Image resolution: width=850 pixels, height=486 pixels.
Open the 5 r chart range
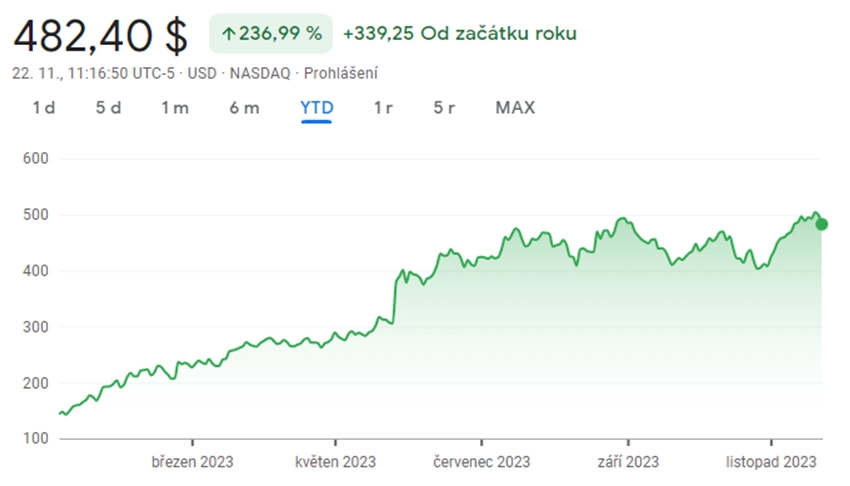(445, 108)
